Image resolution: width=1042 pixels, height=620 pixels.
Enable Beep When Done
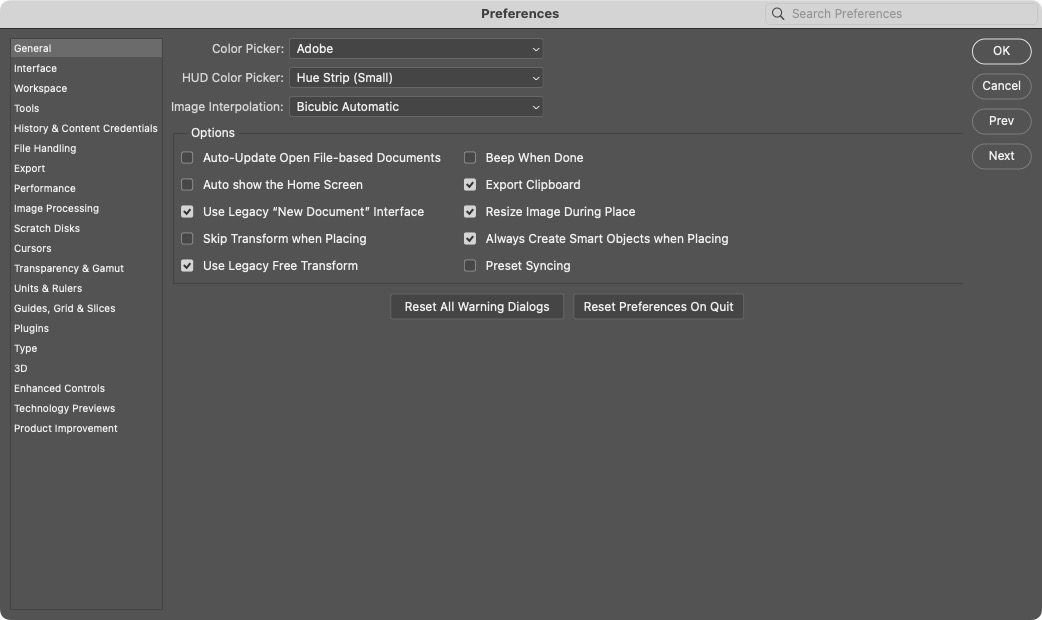470,157
